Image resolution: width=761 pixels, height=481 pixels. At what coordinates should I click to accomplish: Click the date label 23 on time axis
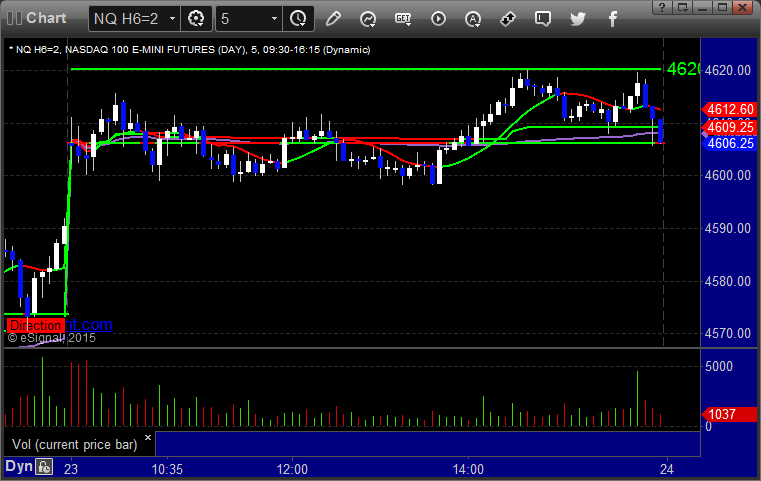click(x=71, y=469)
